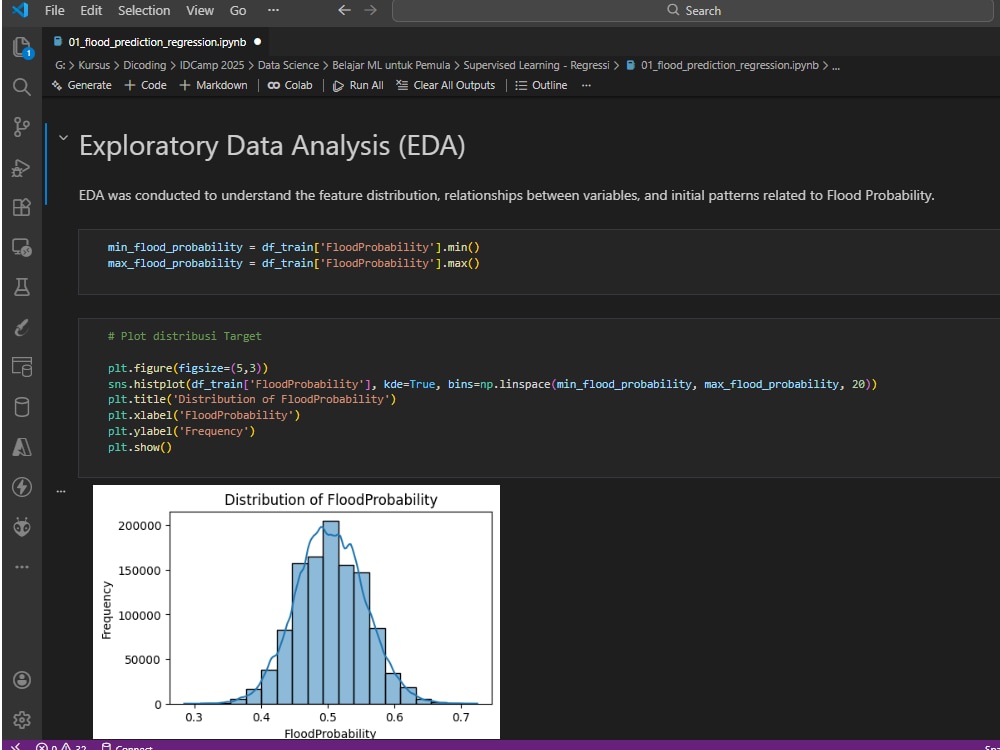Viewport: 1000px width, 750px height.
Task: Open the Source Control view
Action: (22, 128)
